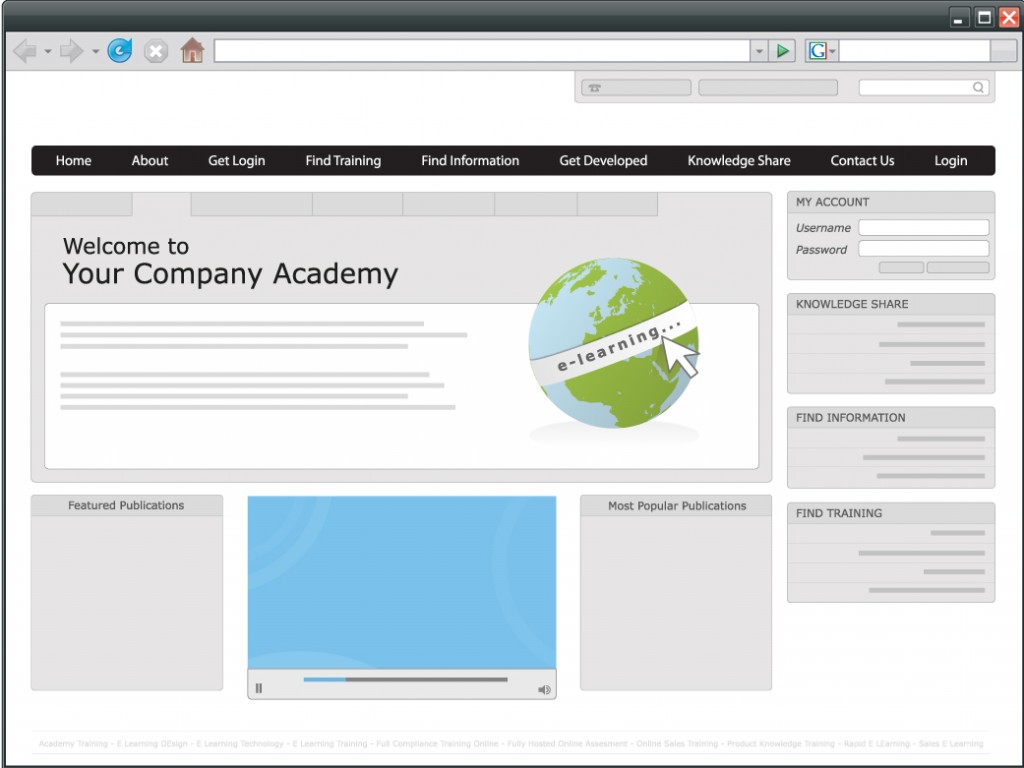
Task: Click first link under KNOWLEDGE SHARE header
Action: click(x=940, y=325)
